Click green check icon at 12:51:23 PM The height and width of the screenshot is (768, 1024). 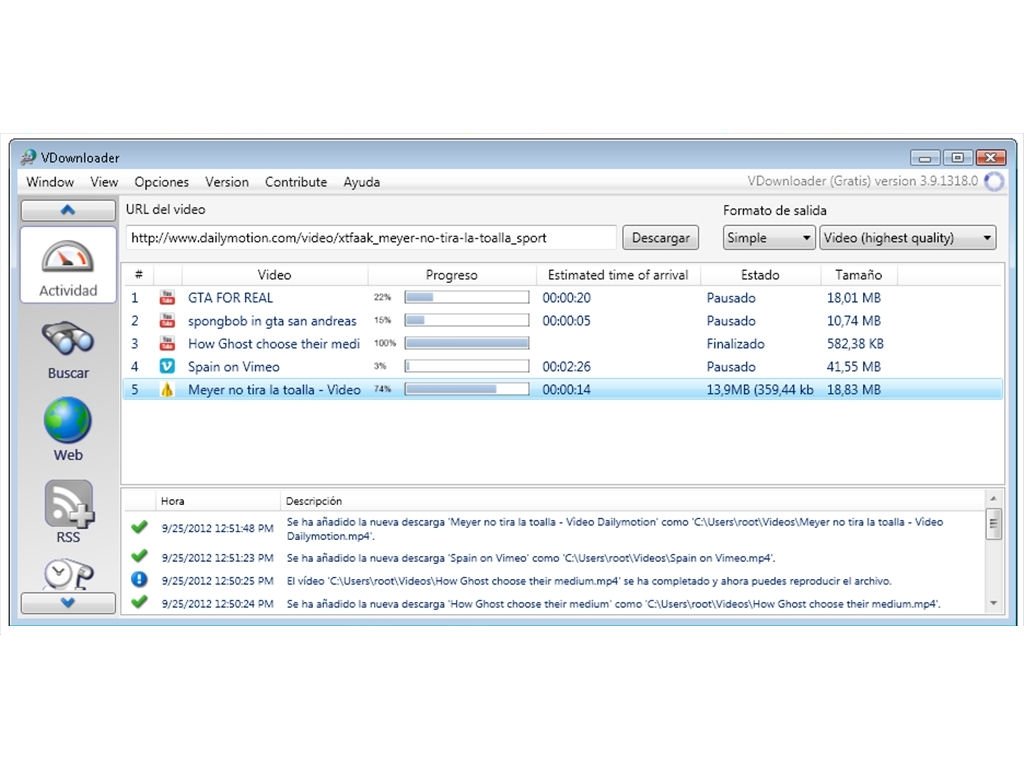139,556
